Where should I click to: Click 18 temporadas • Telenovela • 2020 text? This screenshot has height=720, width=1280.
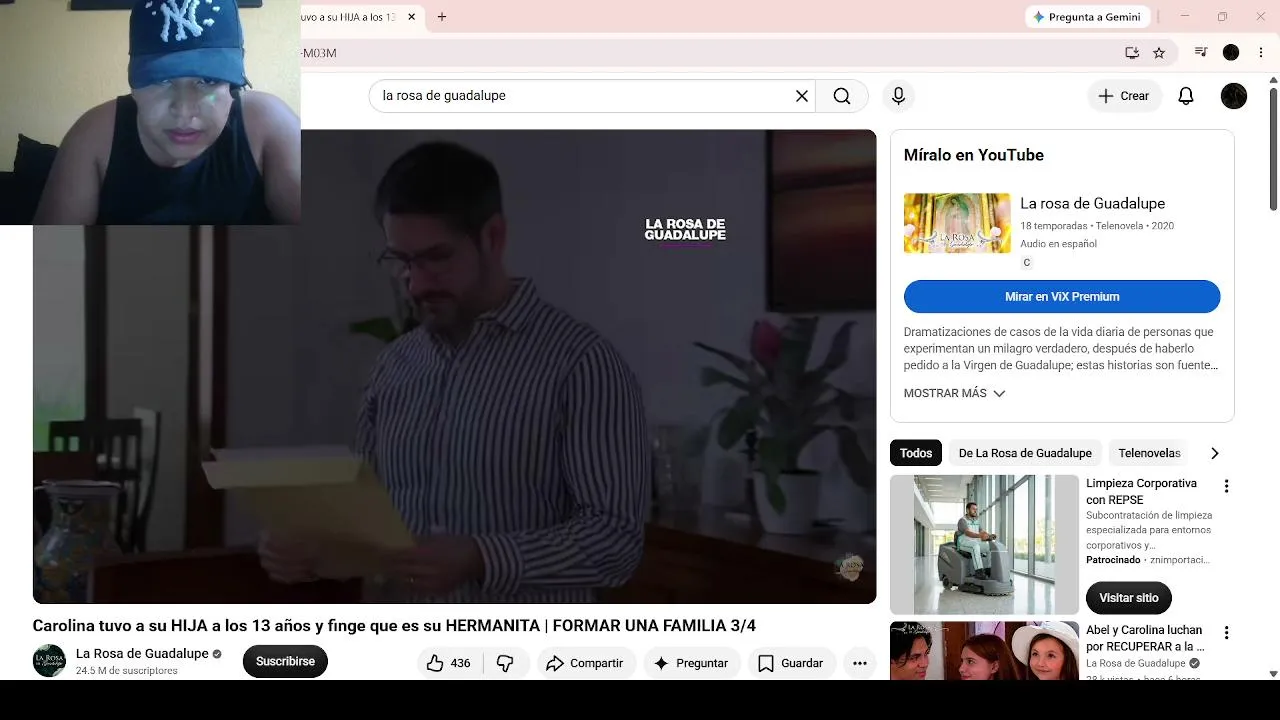(1097, 226)
